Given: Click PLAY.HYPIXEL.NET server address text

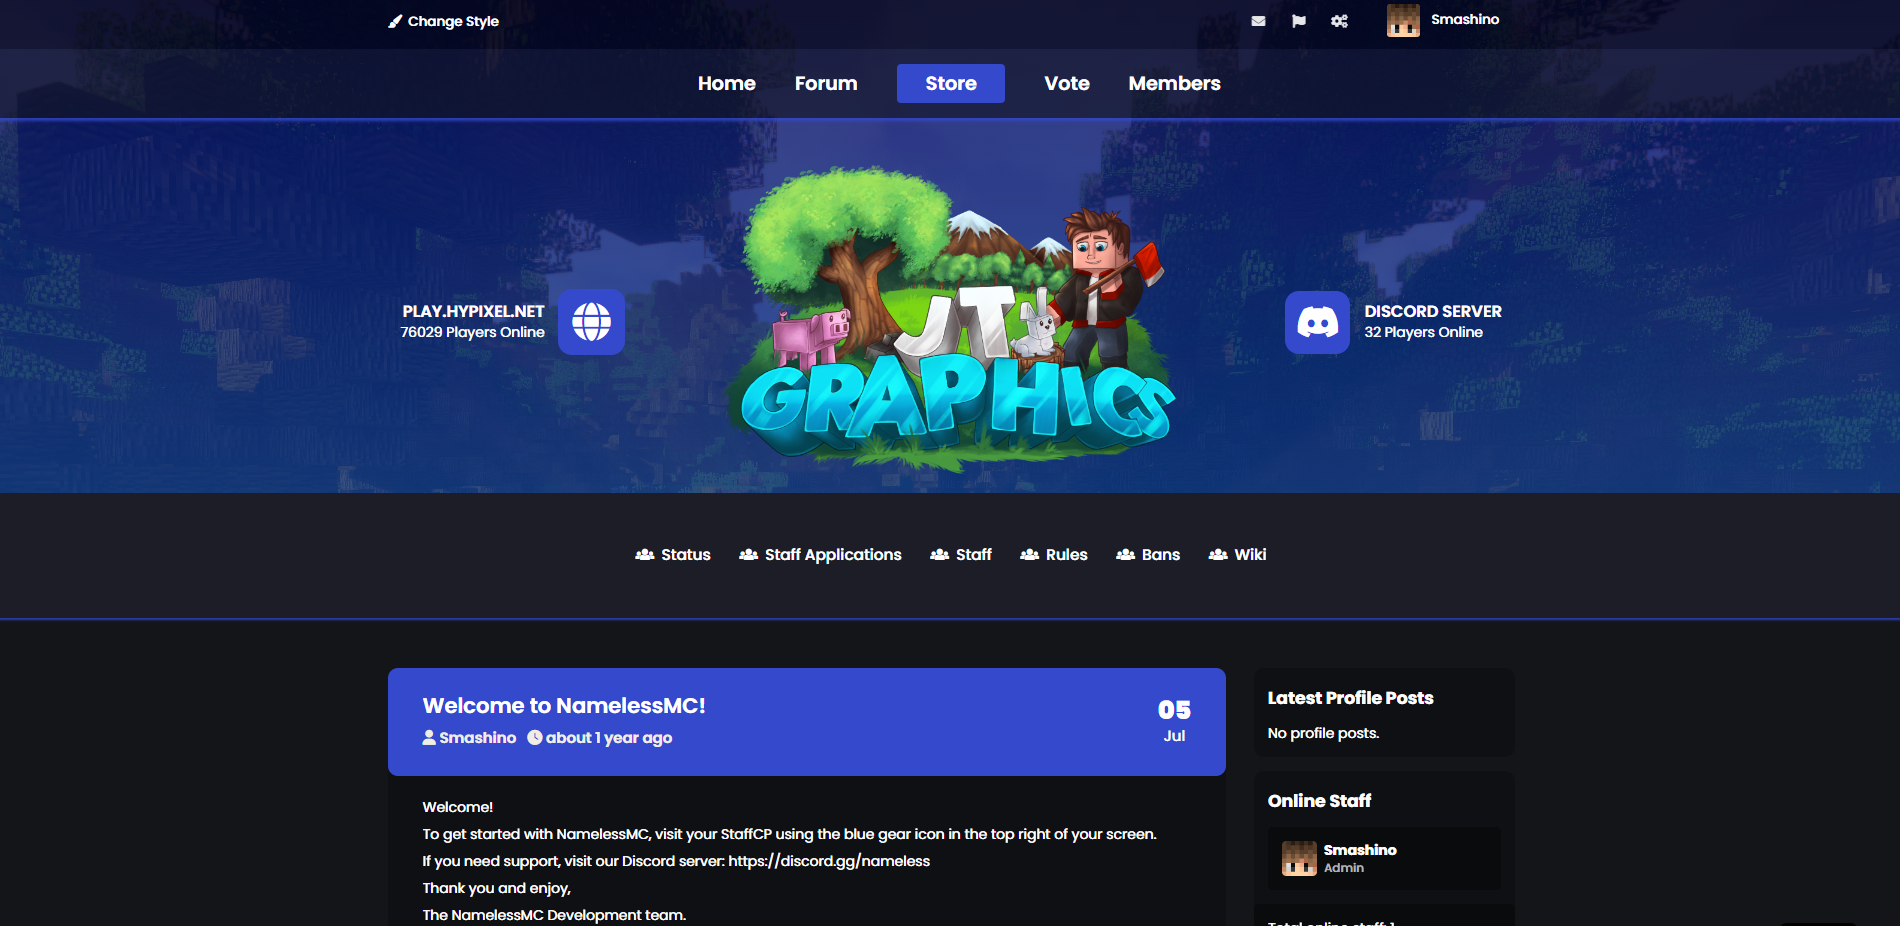Looking at the screenshot, I should [473, 311].
